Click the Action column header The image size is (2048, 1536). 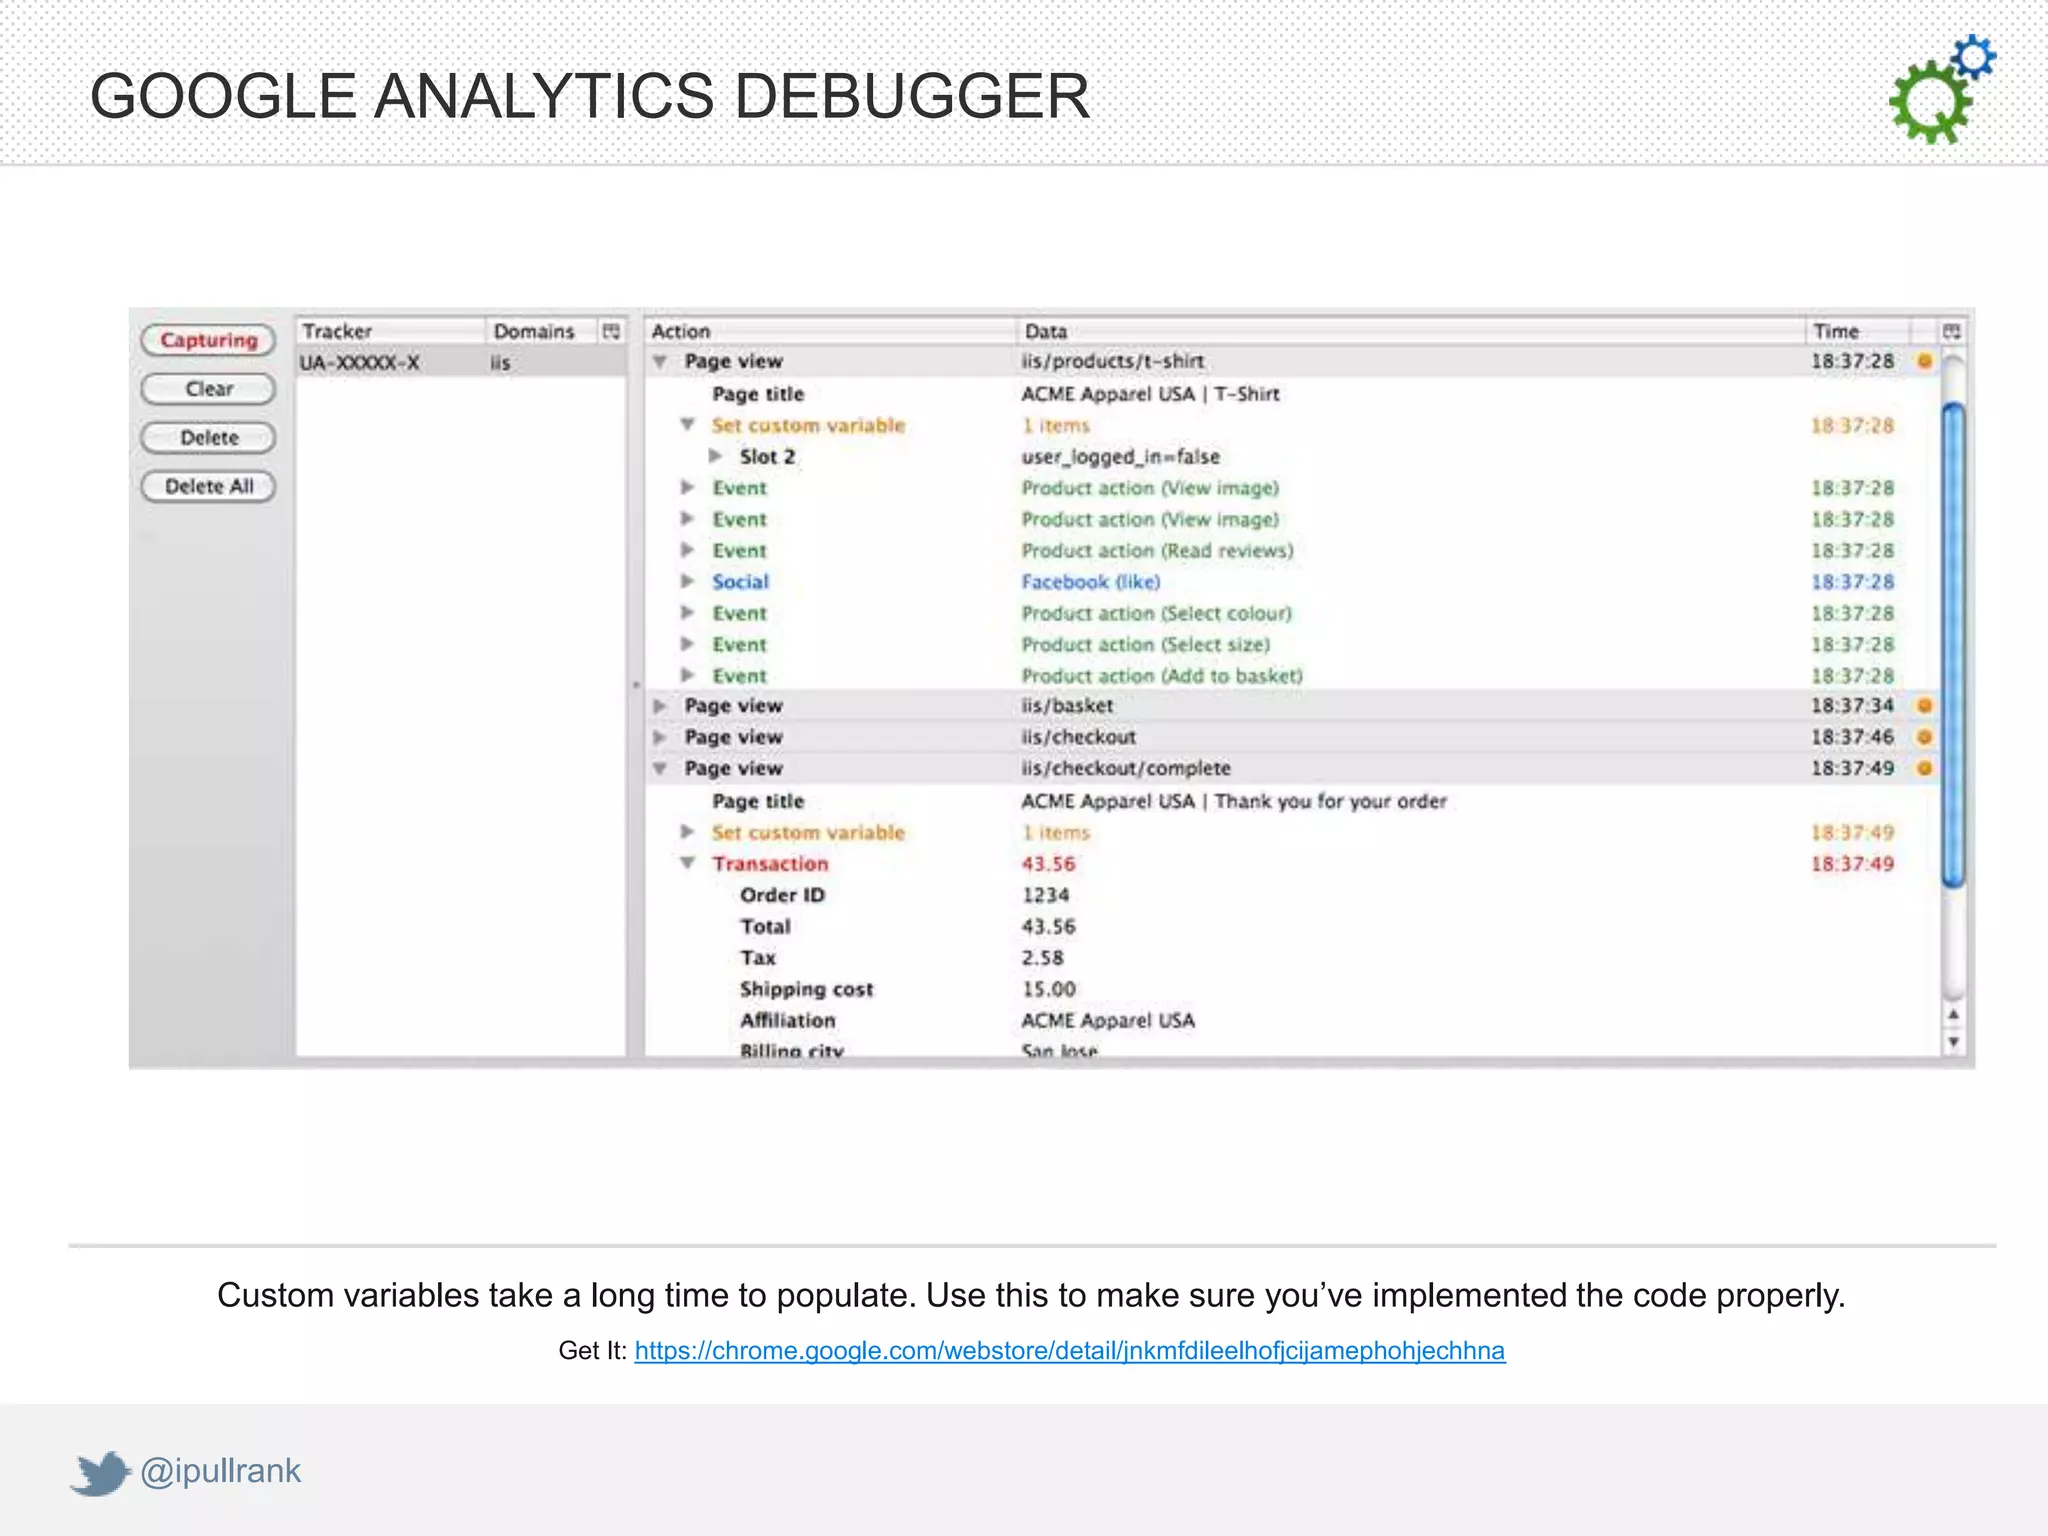(x=830, y=331)
